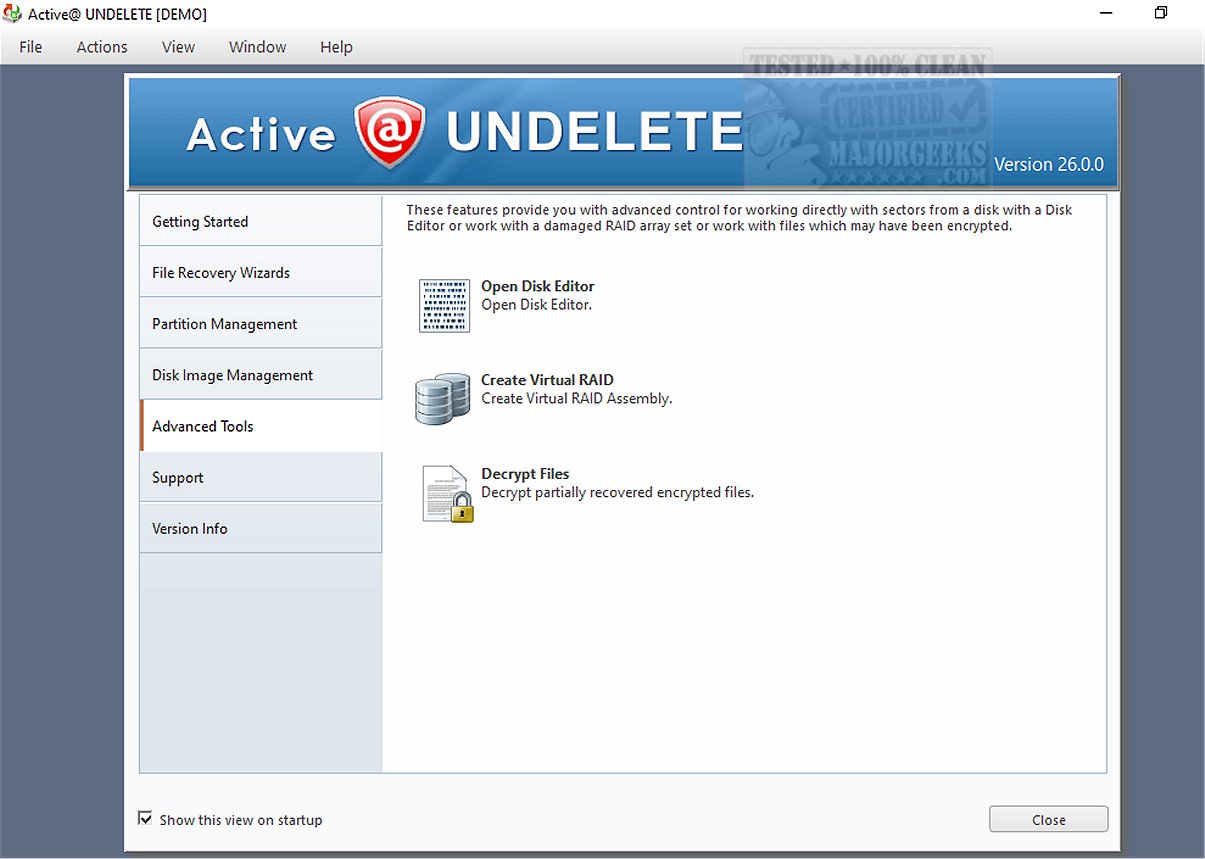The image size is (1205, 859).
Task: Click the Open Disk Editor title link
Action: click(x=538, y=286)
